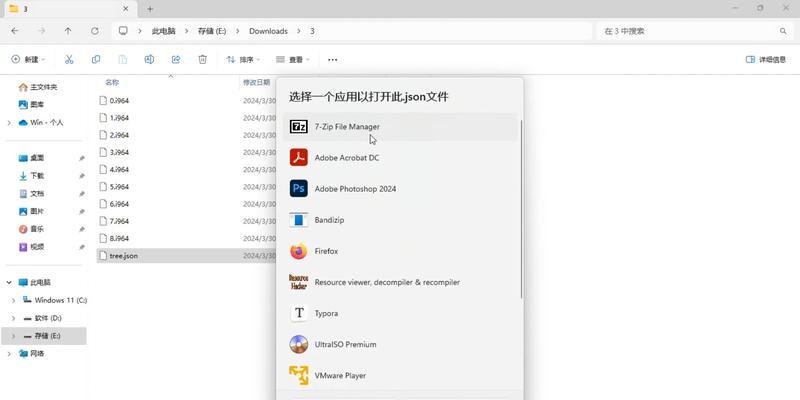The height and width of the screenshot is (400, 800).
Task: Go back with the back arrow
Action: (15, 31)
